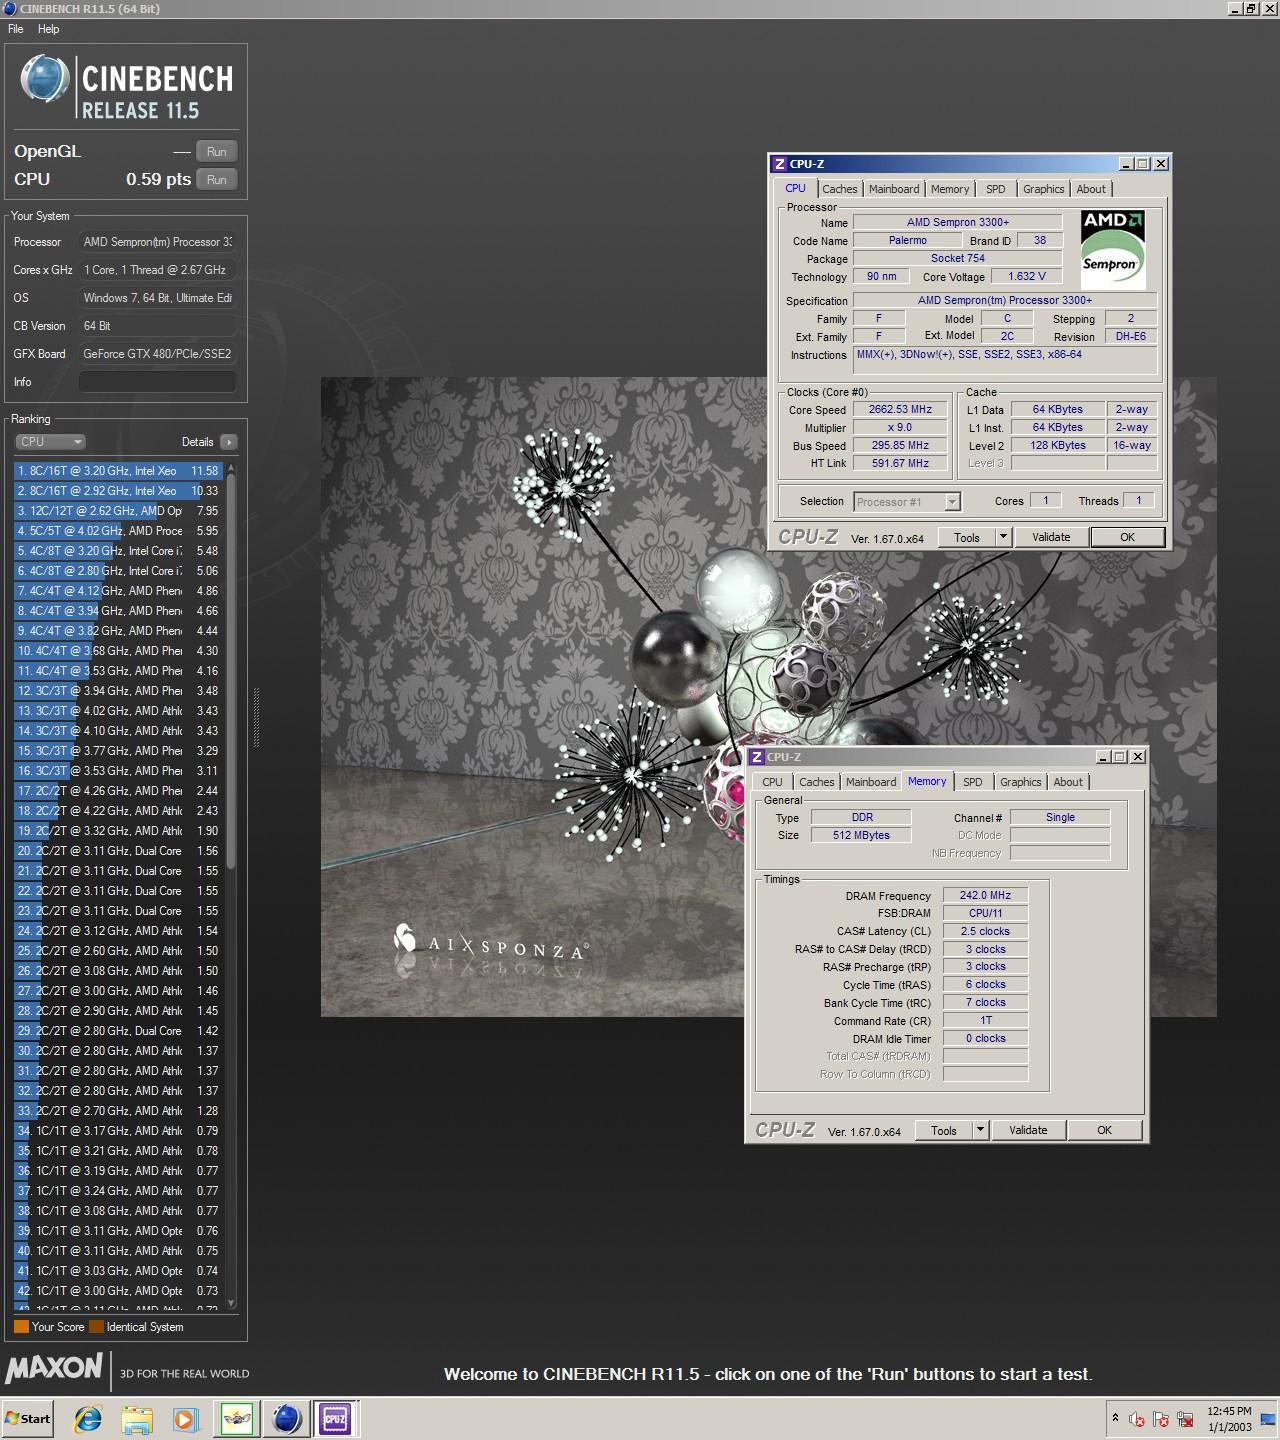Switch to Caches tab in upper CPU-Z window
The height and width of the screenshot is (1440, 1280).
(840, 189)
